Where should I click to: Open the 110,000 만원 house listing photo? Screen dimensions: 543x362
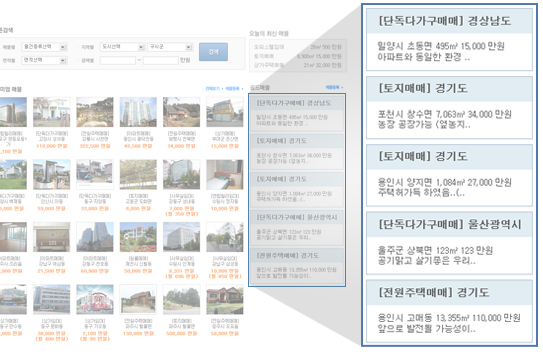click(52, 112)
